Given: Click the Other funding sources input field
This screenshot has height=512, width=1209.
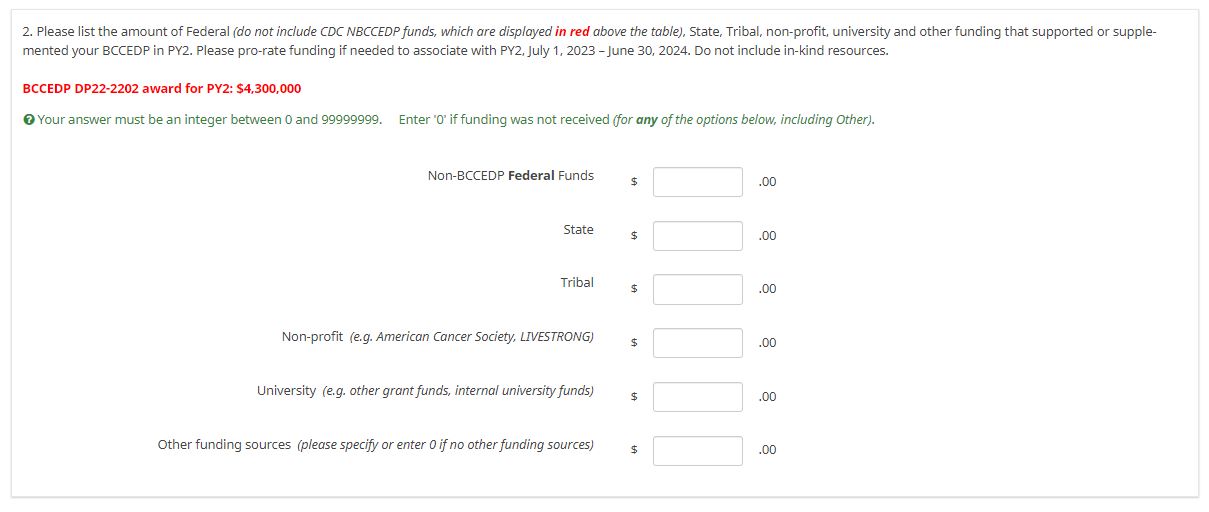Looking at the screenshot, I should tap(697, 450).
